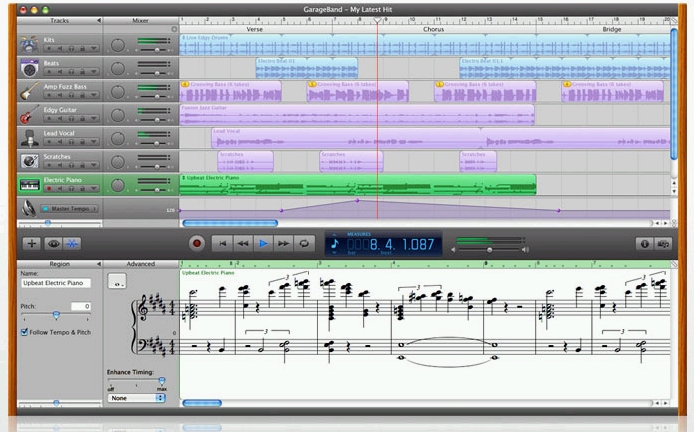
Task: Go to the beginning of the song
Action: 222,243
